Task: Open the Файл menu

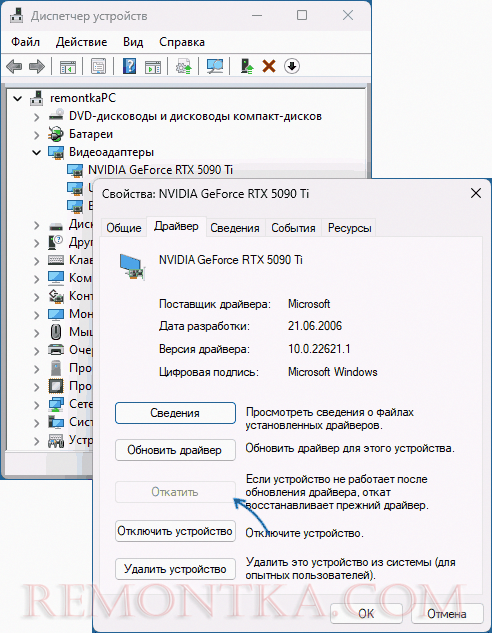Action: point(25,42)
